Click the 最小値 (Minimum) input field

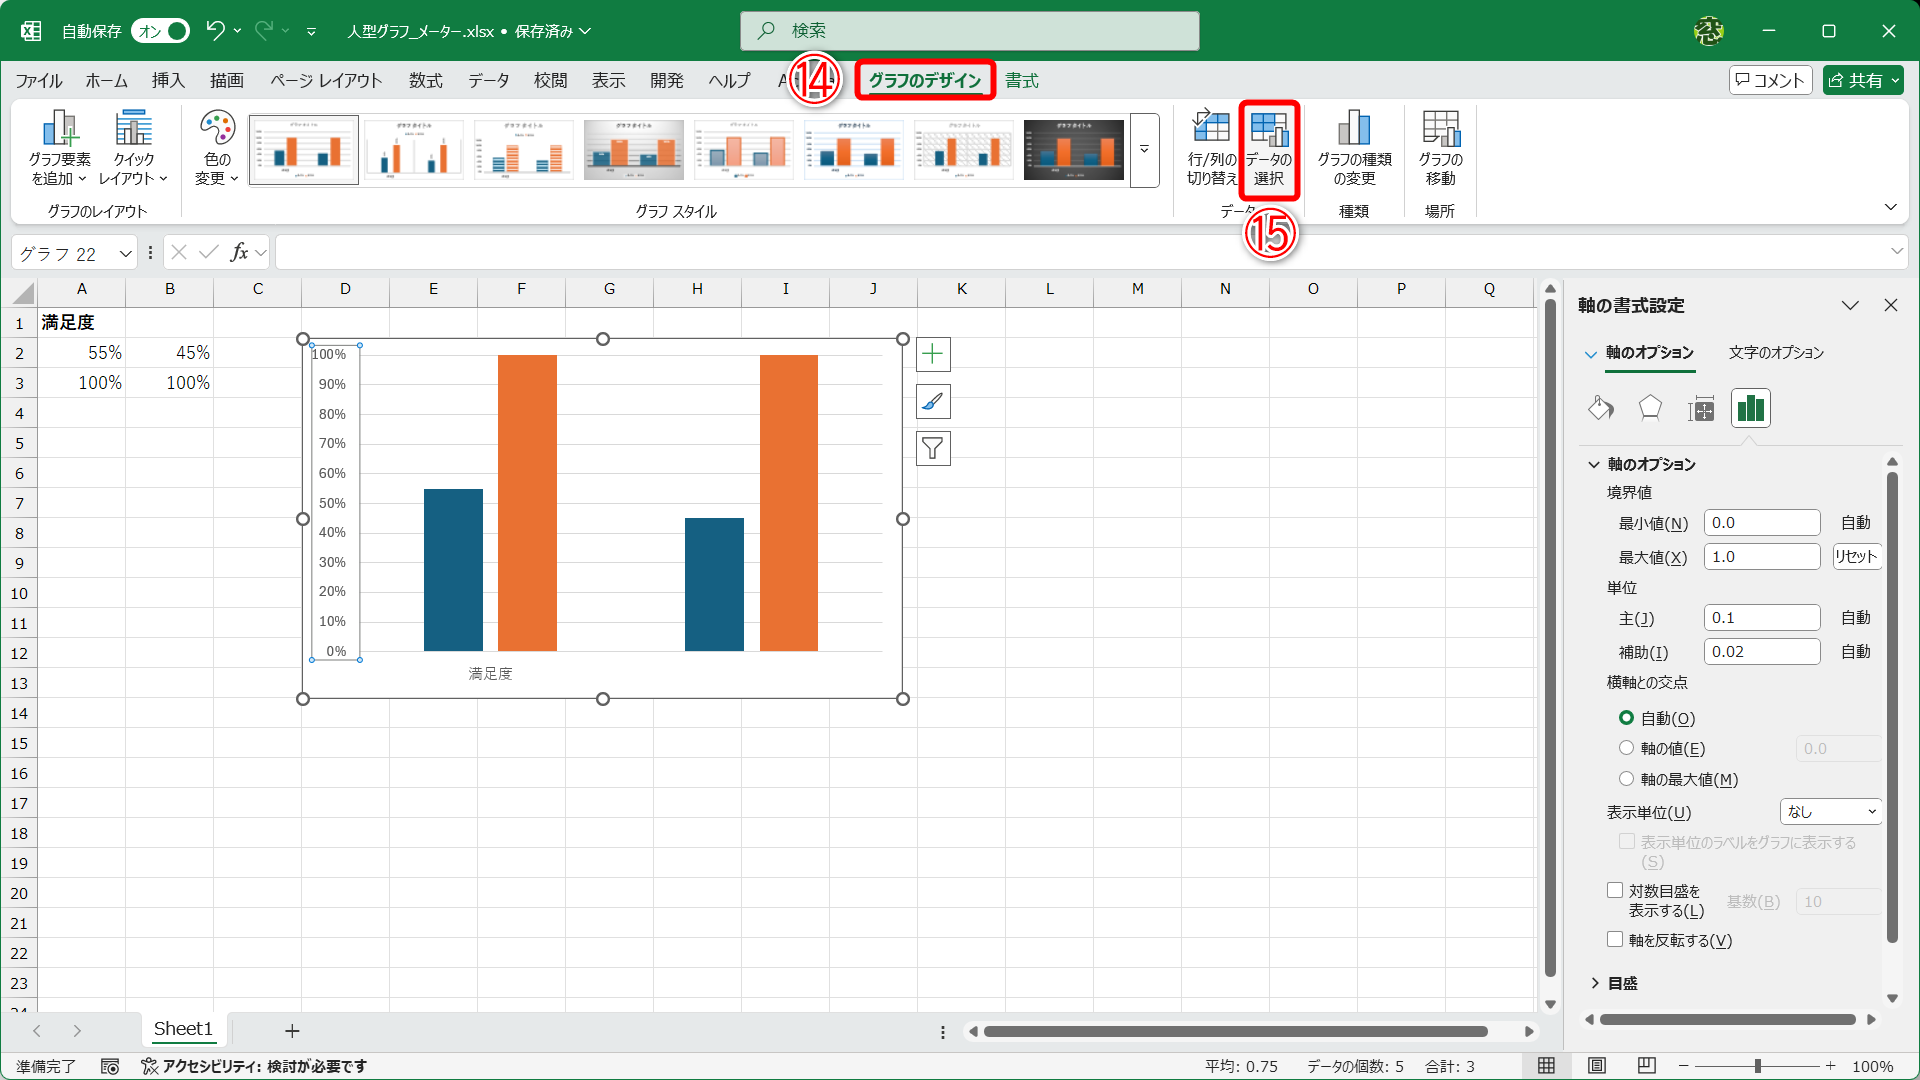[1761, 523]
